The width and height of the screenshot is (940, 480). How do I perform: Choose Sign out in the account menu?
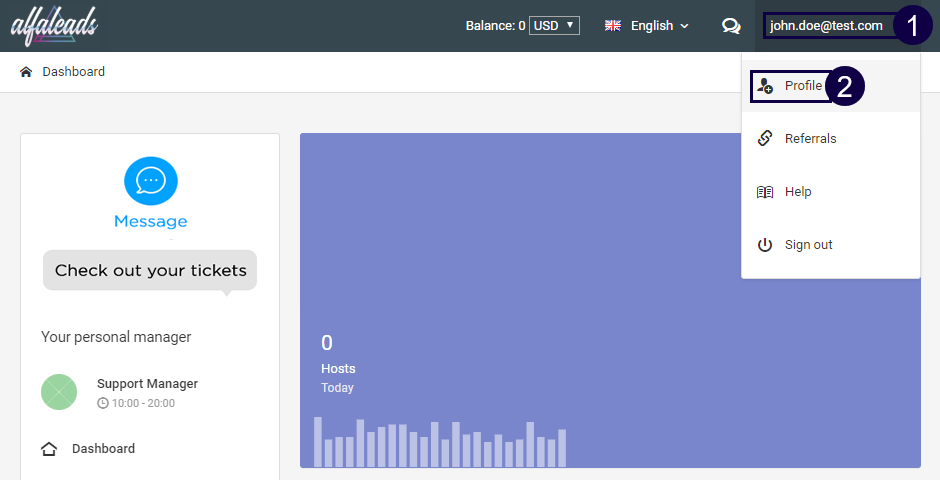808,245
